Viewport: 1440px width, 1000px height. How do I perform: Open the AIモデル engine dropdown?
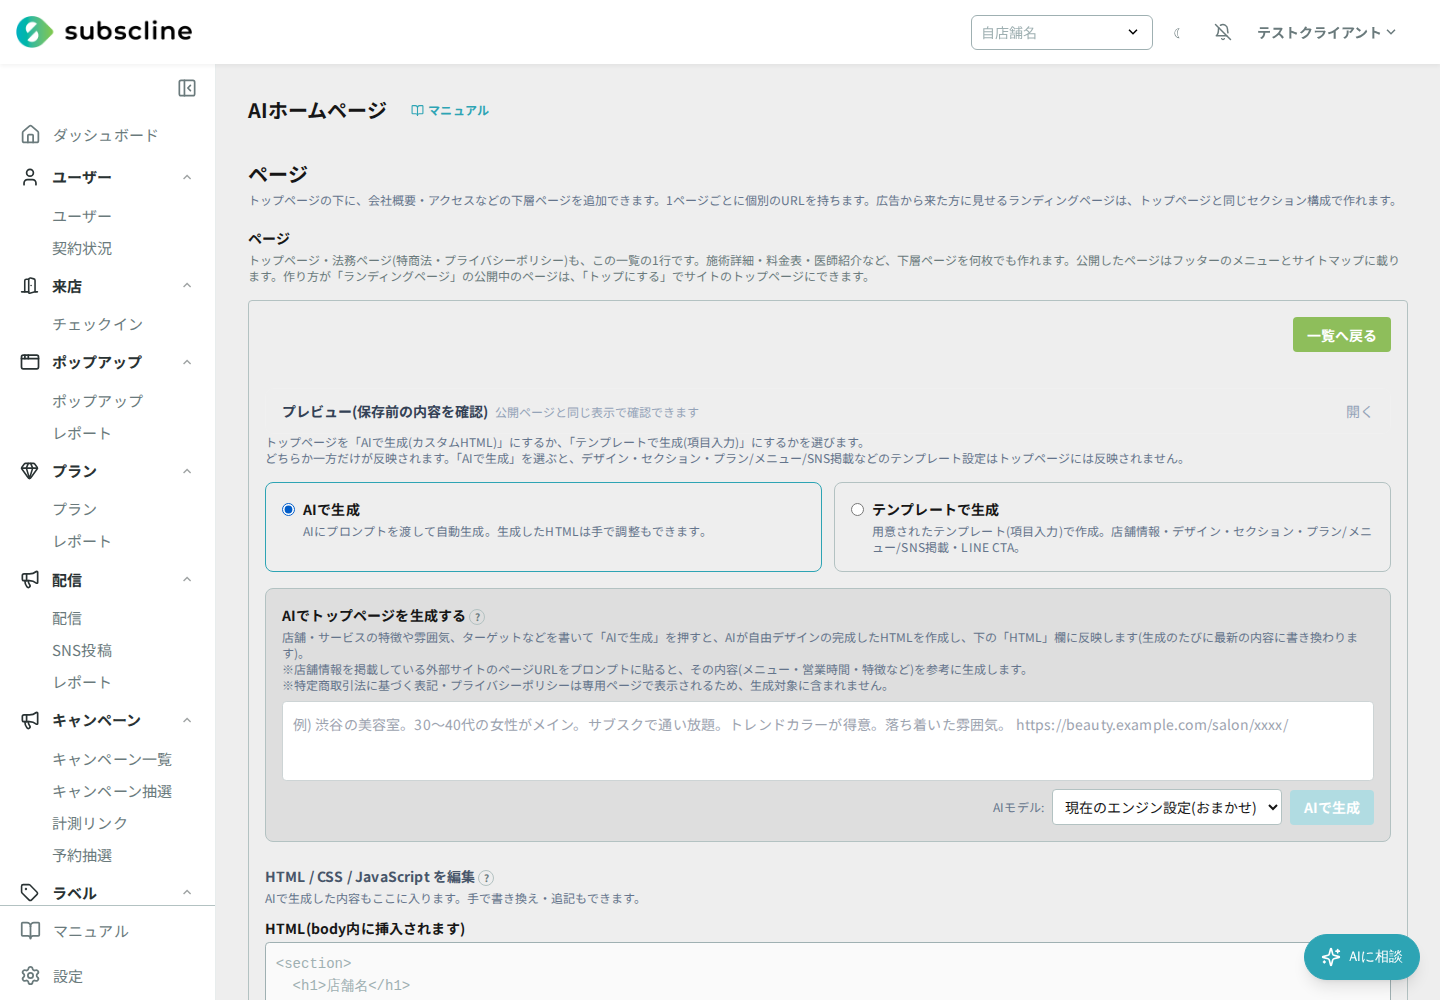tap(1167, 808)
